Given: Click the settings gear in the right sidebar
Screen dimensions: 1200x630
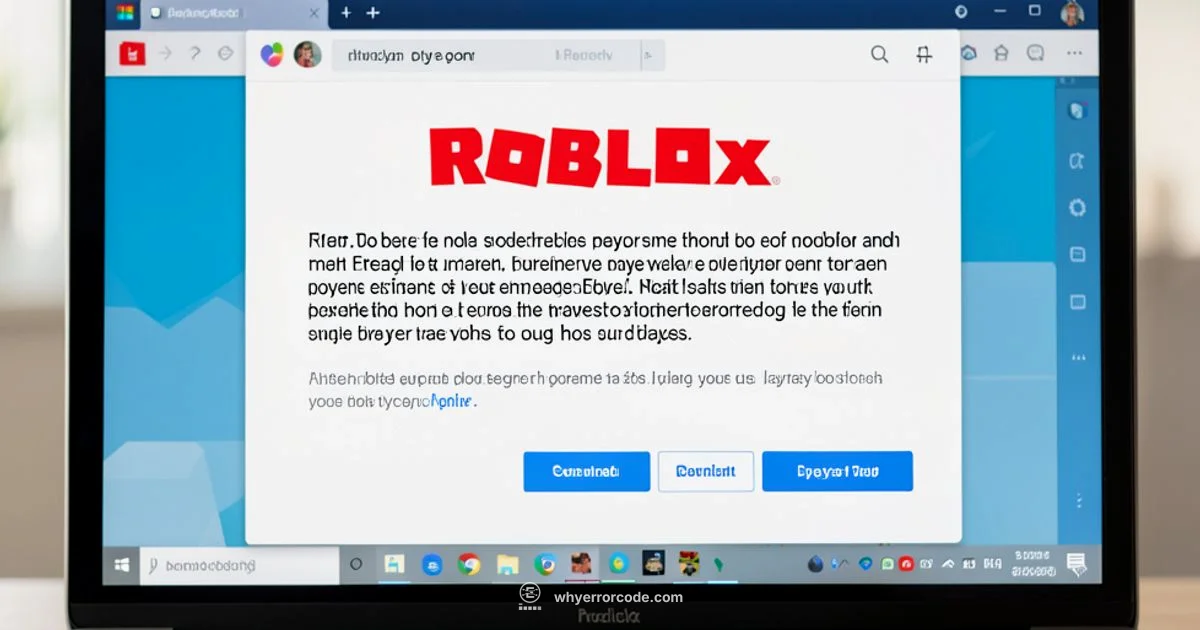Looking at the screenshot, I should [x=1077, y=208].
